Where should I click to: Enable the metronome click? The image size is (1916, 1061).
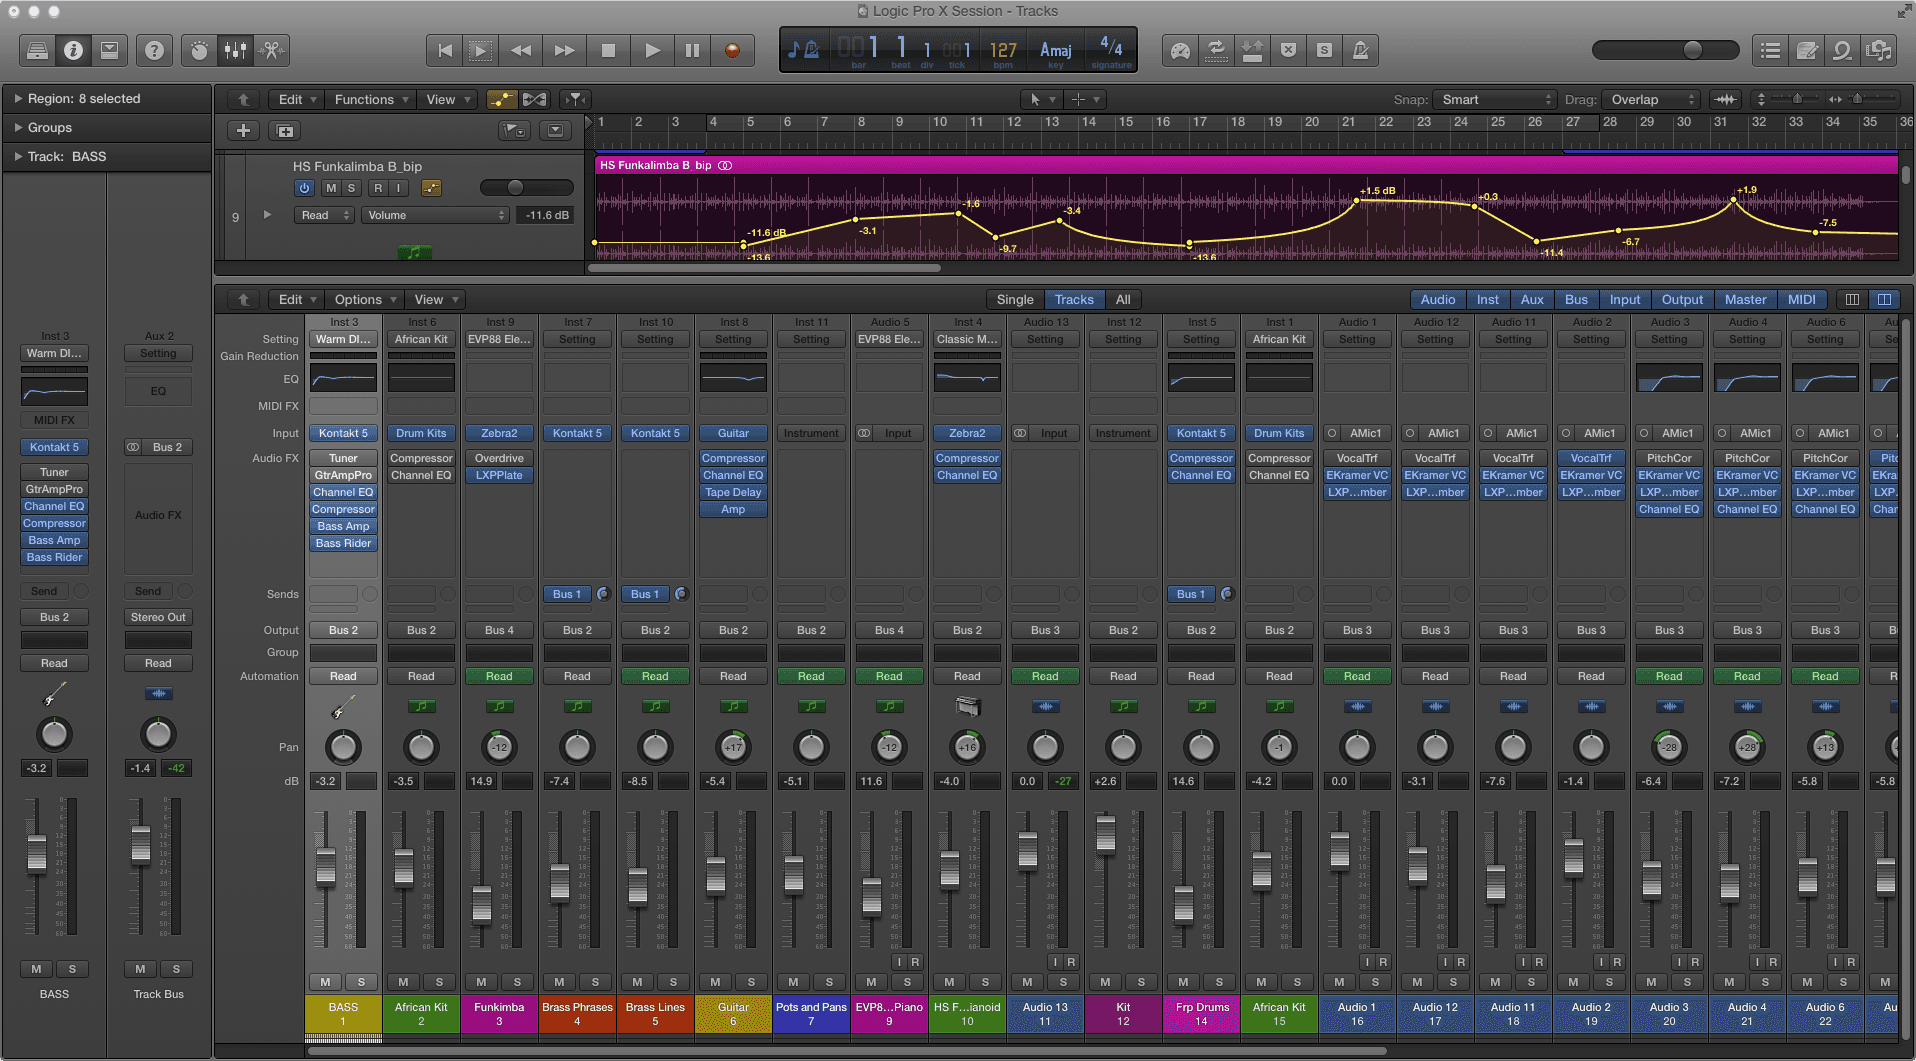[x=1360, y=50]
